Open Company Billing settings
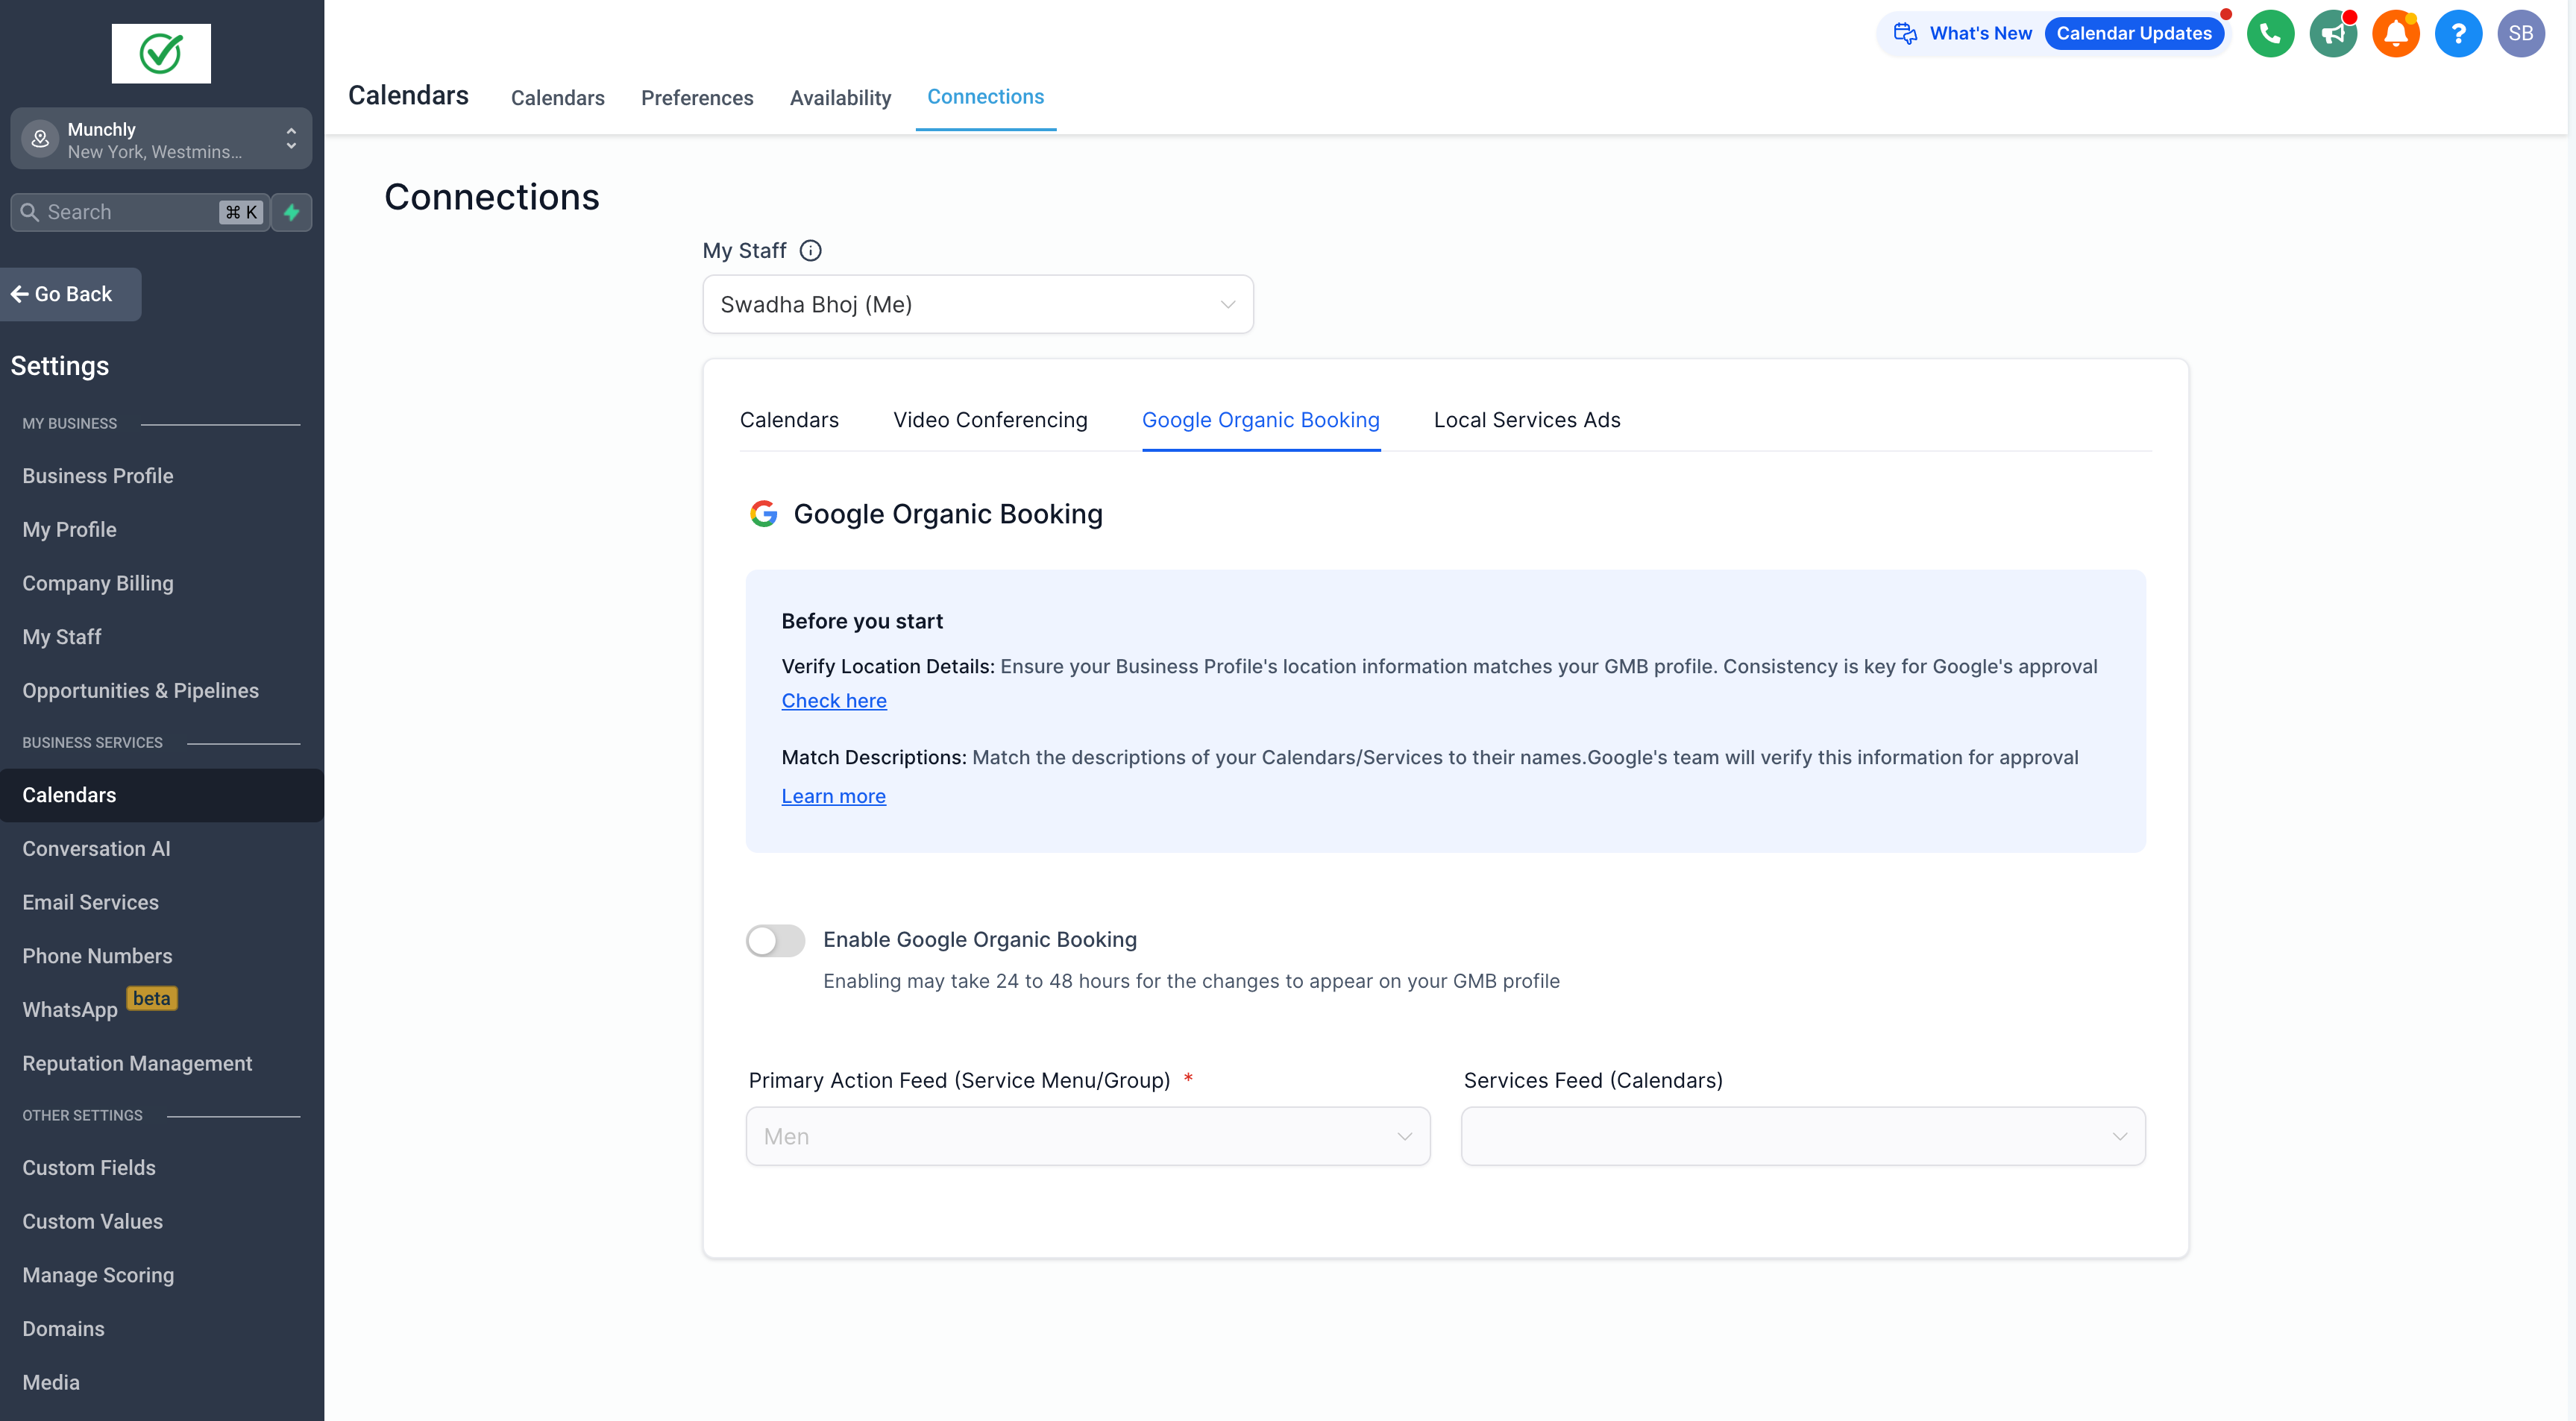The width and height of the screenshot is (2576, 1421). tap(98, 583)
